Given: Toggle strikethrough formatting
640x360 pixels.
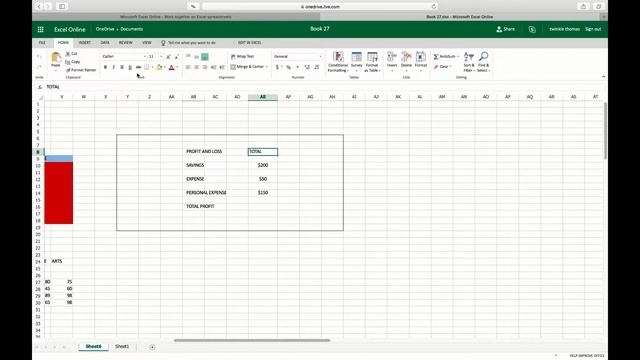Looking at the screenshot, I should pos(138,67).
